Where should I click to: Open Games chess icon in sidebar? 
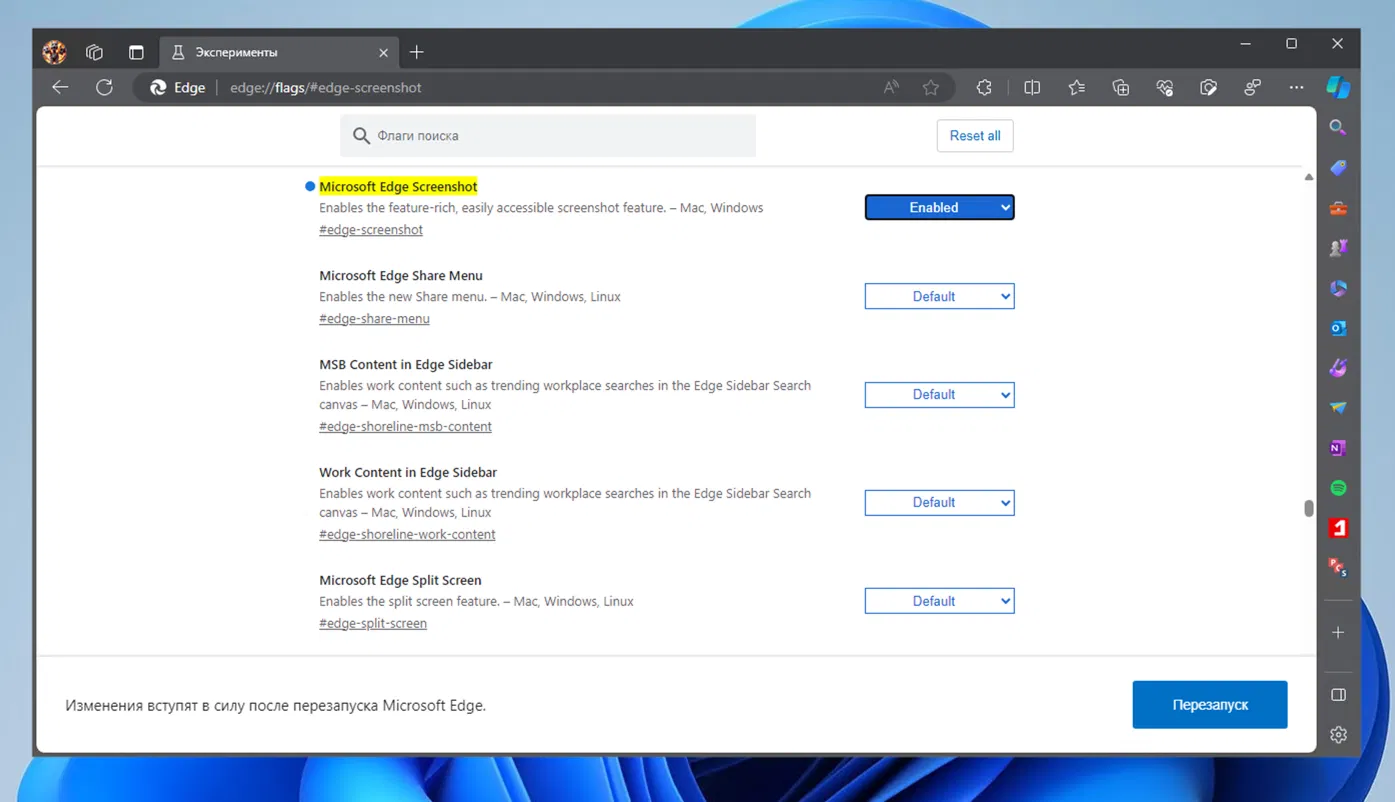[1338, 248]
